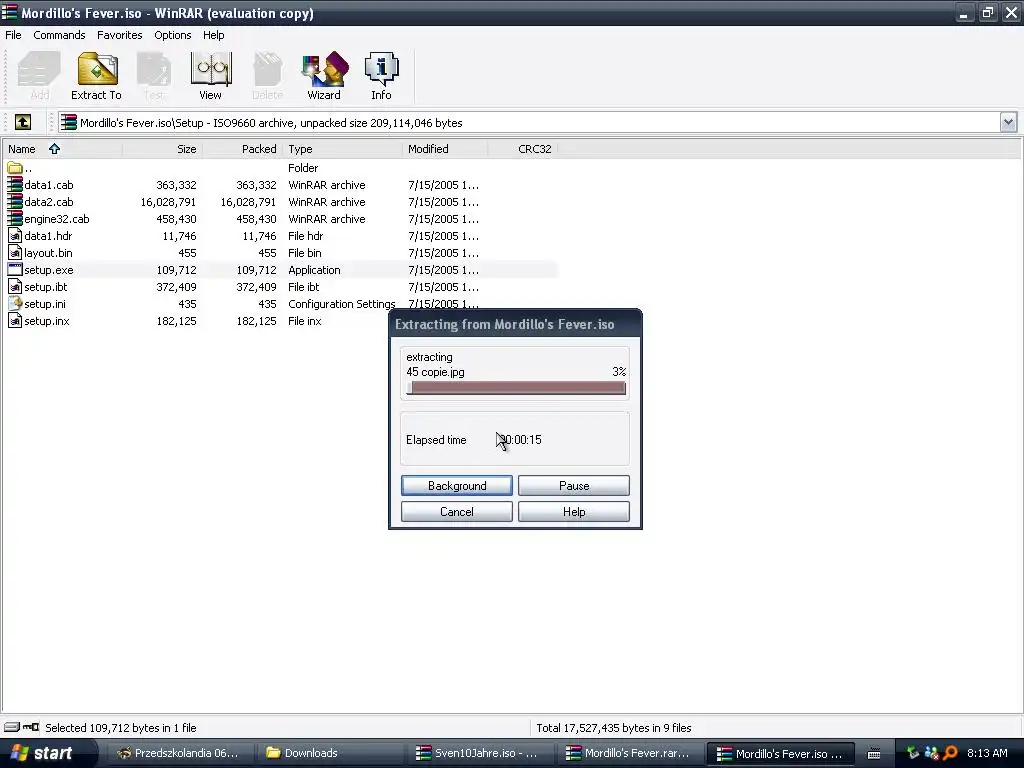Viewport: 1024px width, 768px height.
Task: Sort by Modified column header
Action: pos(445,149)
